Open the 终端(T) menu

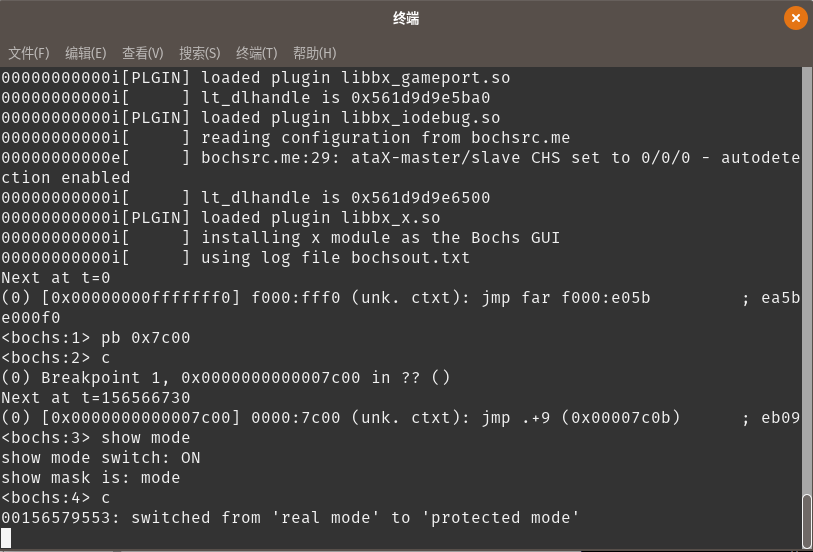tap(257, 53)
